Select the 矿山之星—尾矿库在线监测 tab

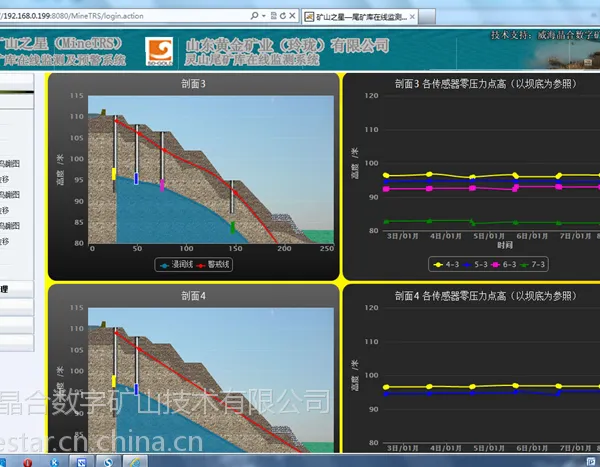(360, 16)
